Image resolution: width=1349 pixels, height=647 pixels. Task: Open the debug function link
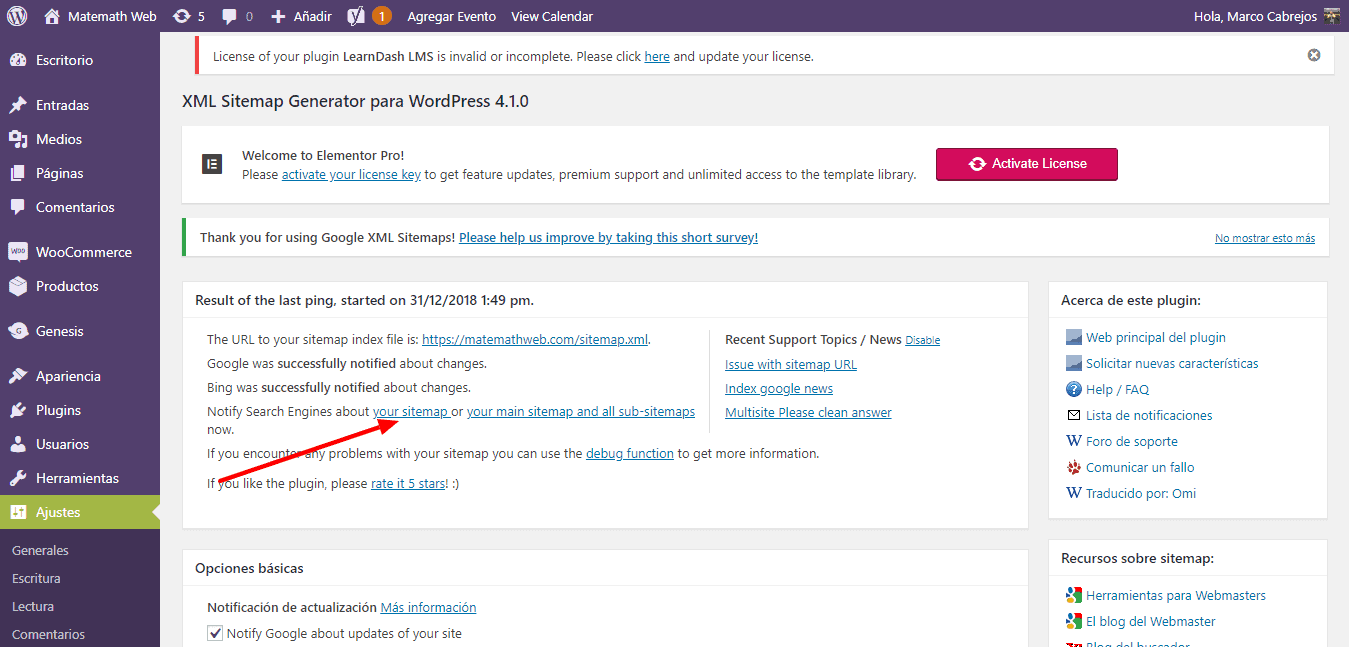pyautogui.click(x=630, y=453)
